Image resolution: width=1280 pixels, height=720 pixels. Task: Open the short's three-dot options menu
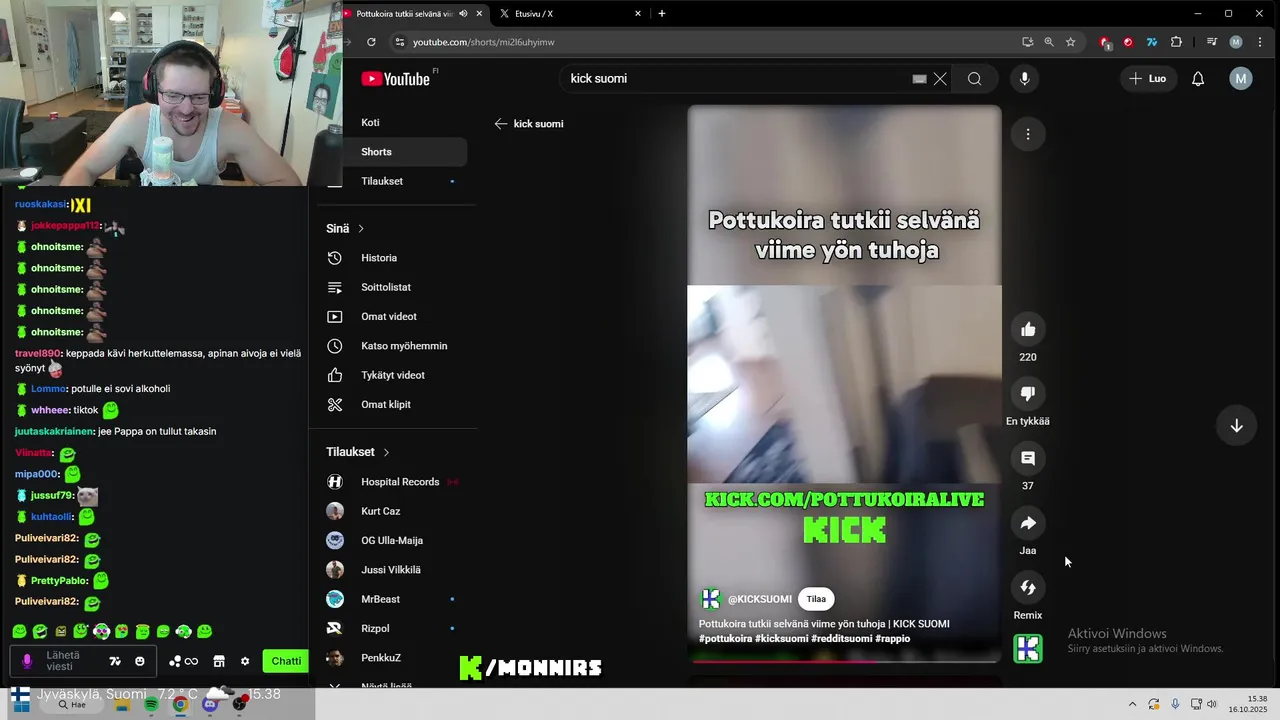click(1028, 134)
